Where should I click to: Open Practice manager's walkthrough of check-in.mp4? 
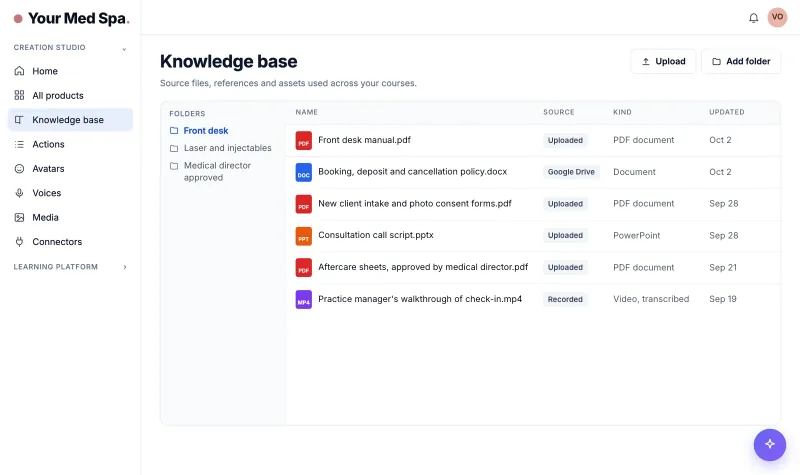pyautogui.click(x=420, y=299)
